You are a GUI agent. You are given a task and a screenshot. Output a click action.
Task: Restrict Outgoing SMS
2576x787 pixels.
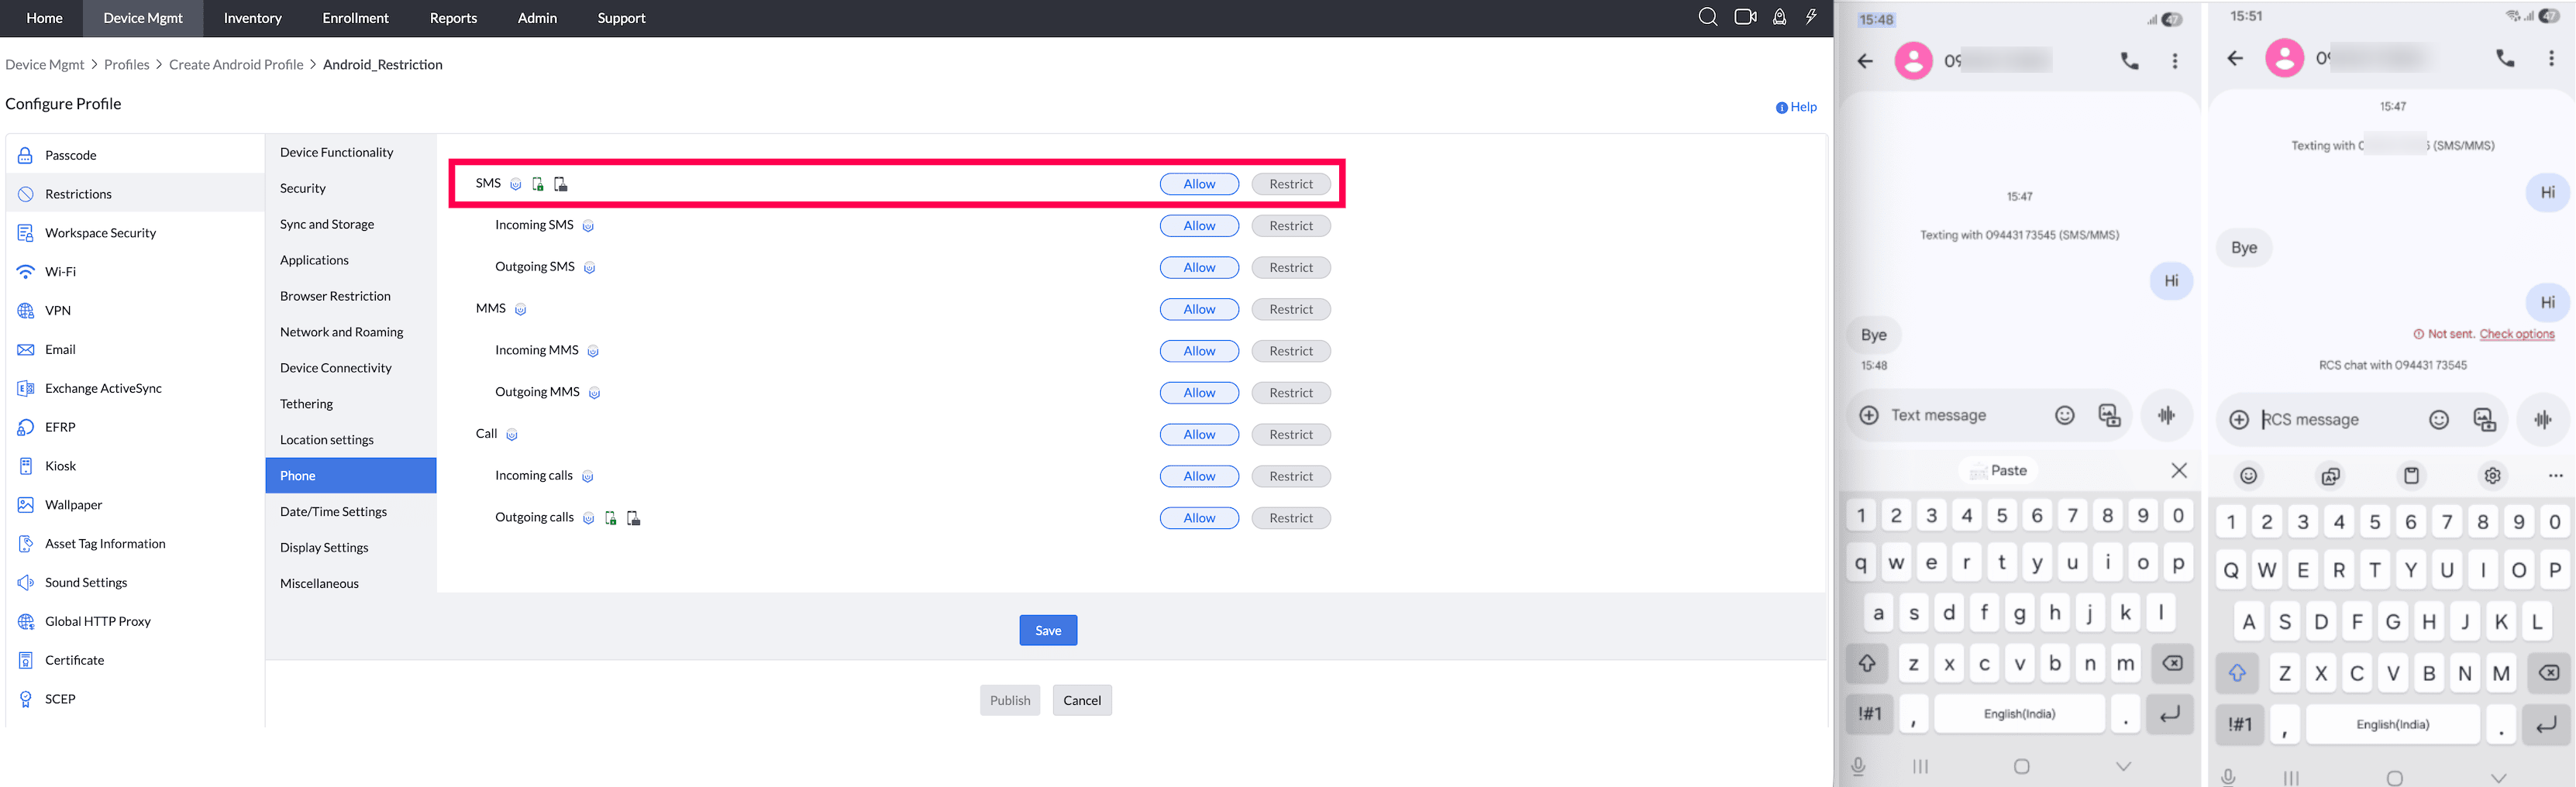[1291, 268]
